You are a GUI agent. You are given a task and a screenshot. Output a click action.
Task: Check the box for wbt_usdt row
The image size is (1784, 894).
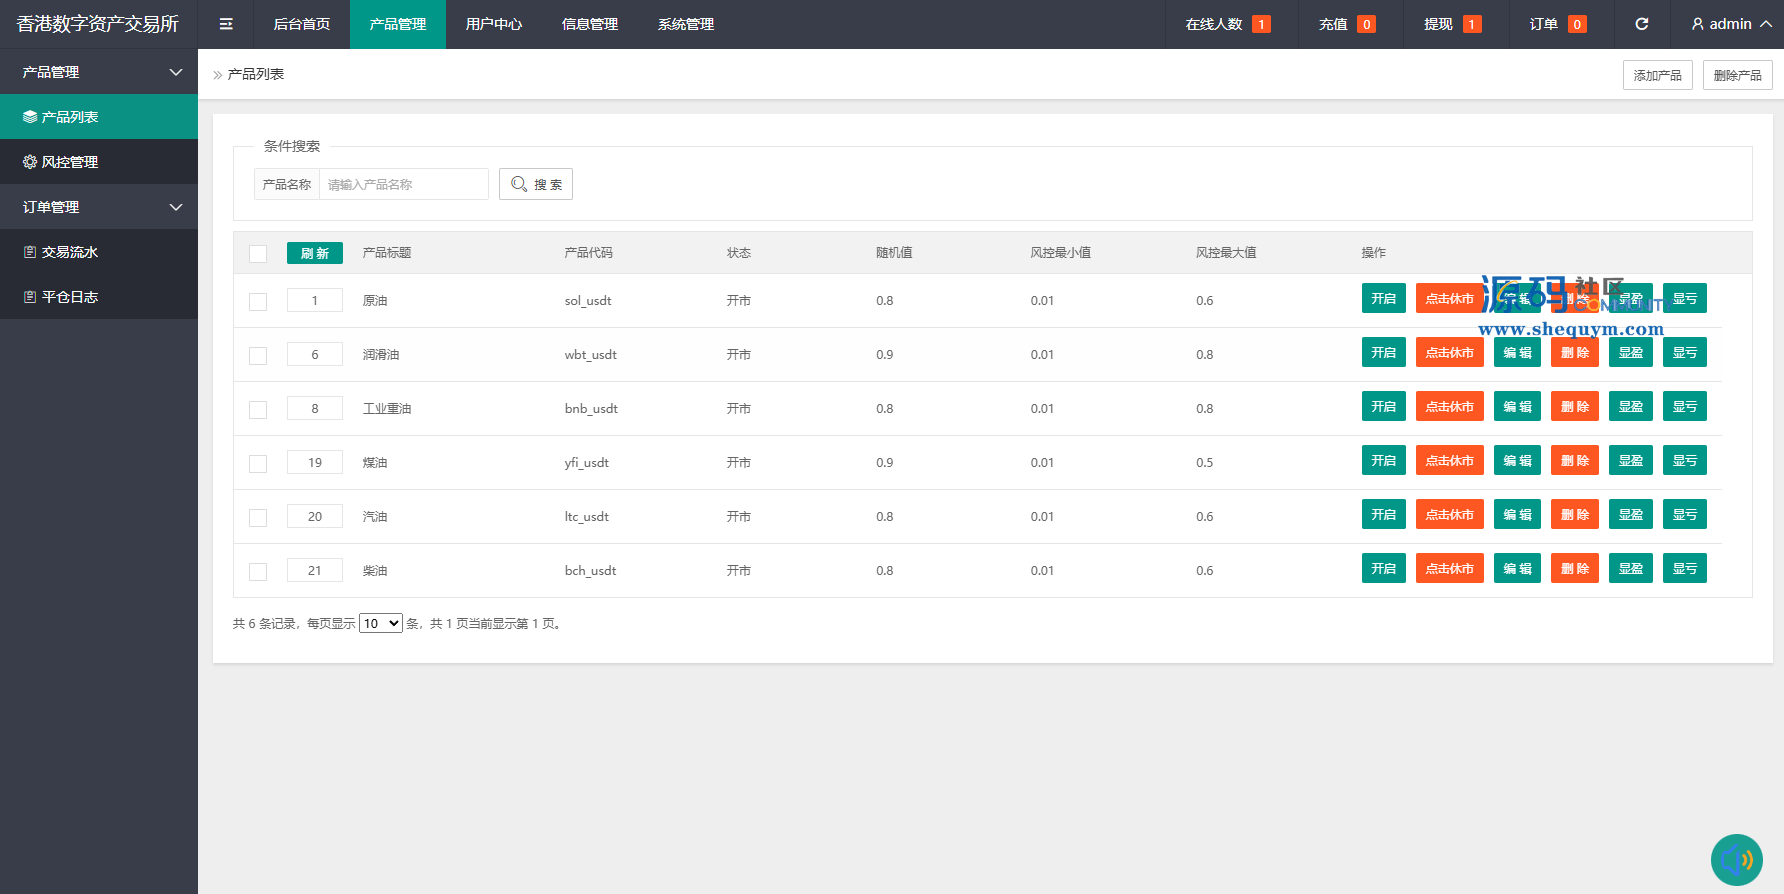pos(258,356)
